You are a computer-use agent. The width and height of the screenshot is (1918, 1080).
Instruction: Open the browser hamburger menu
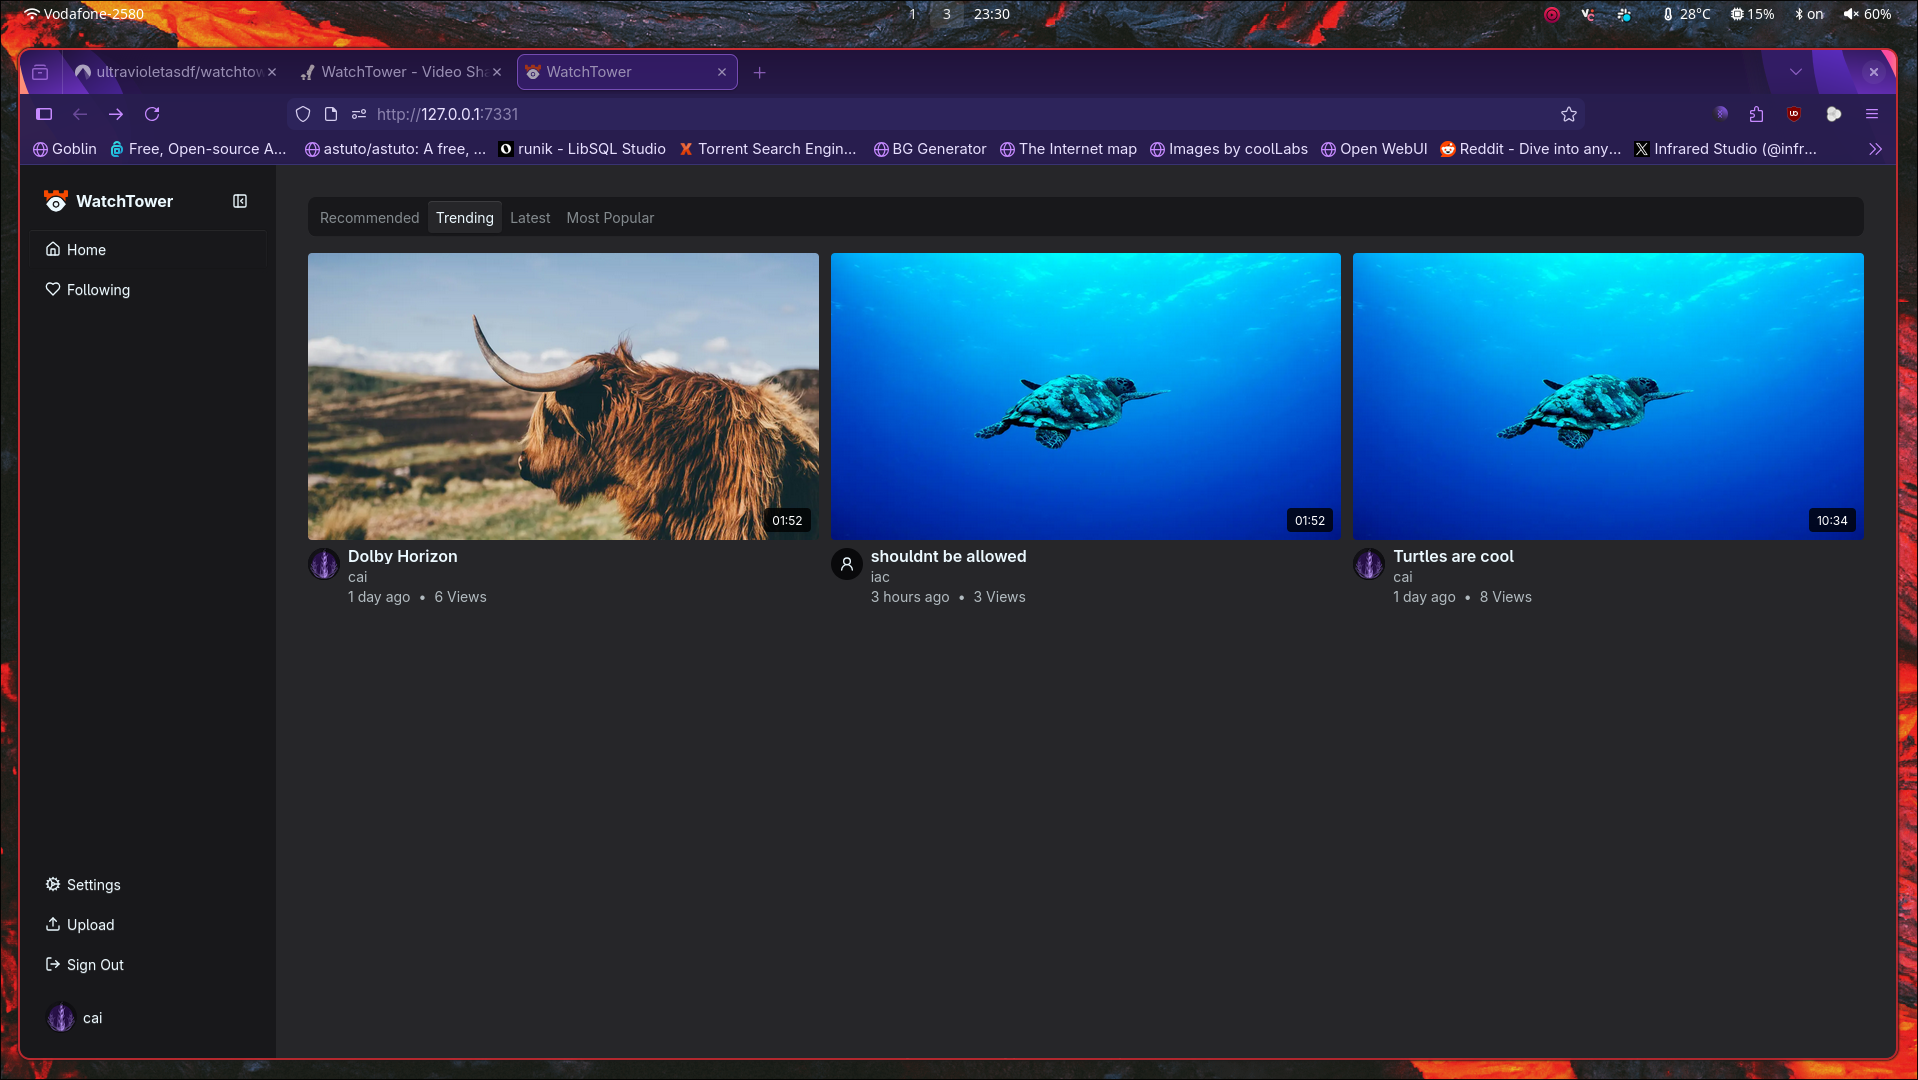tap(1872, 114)
